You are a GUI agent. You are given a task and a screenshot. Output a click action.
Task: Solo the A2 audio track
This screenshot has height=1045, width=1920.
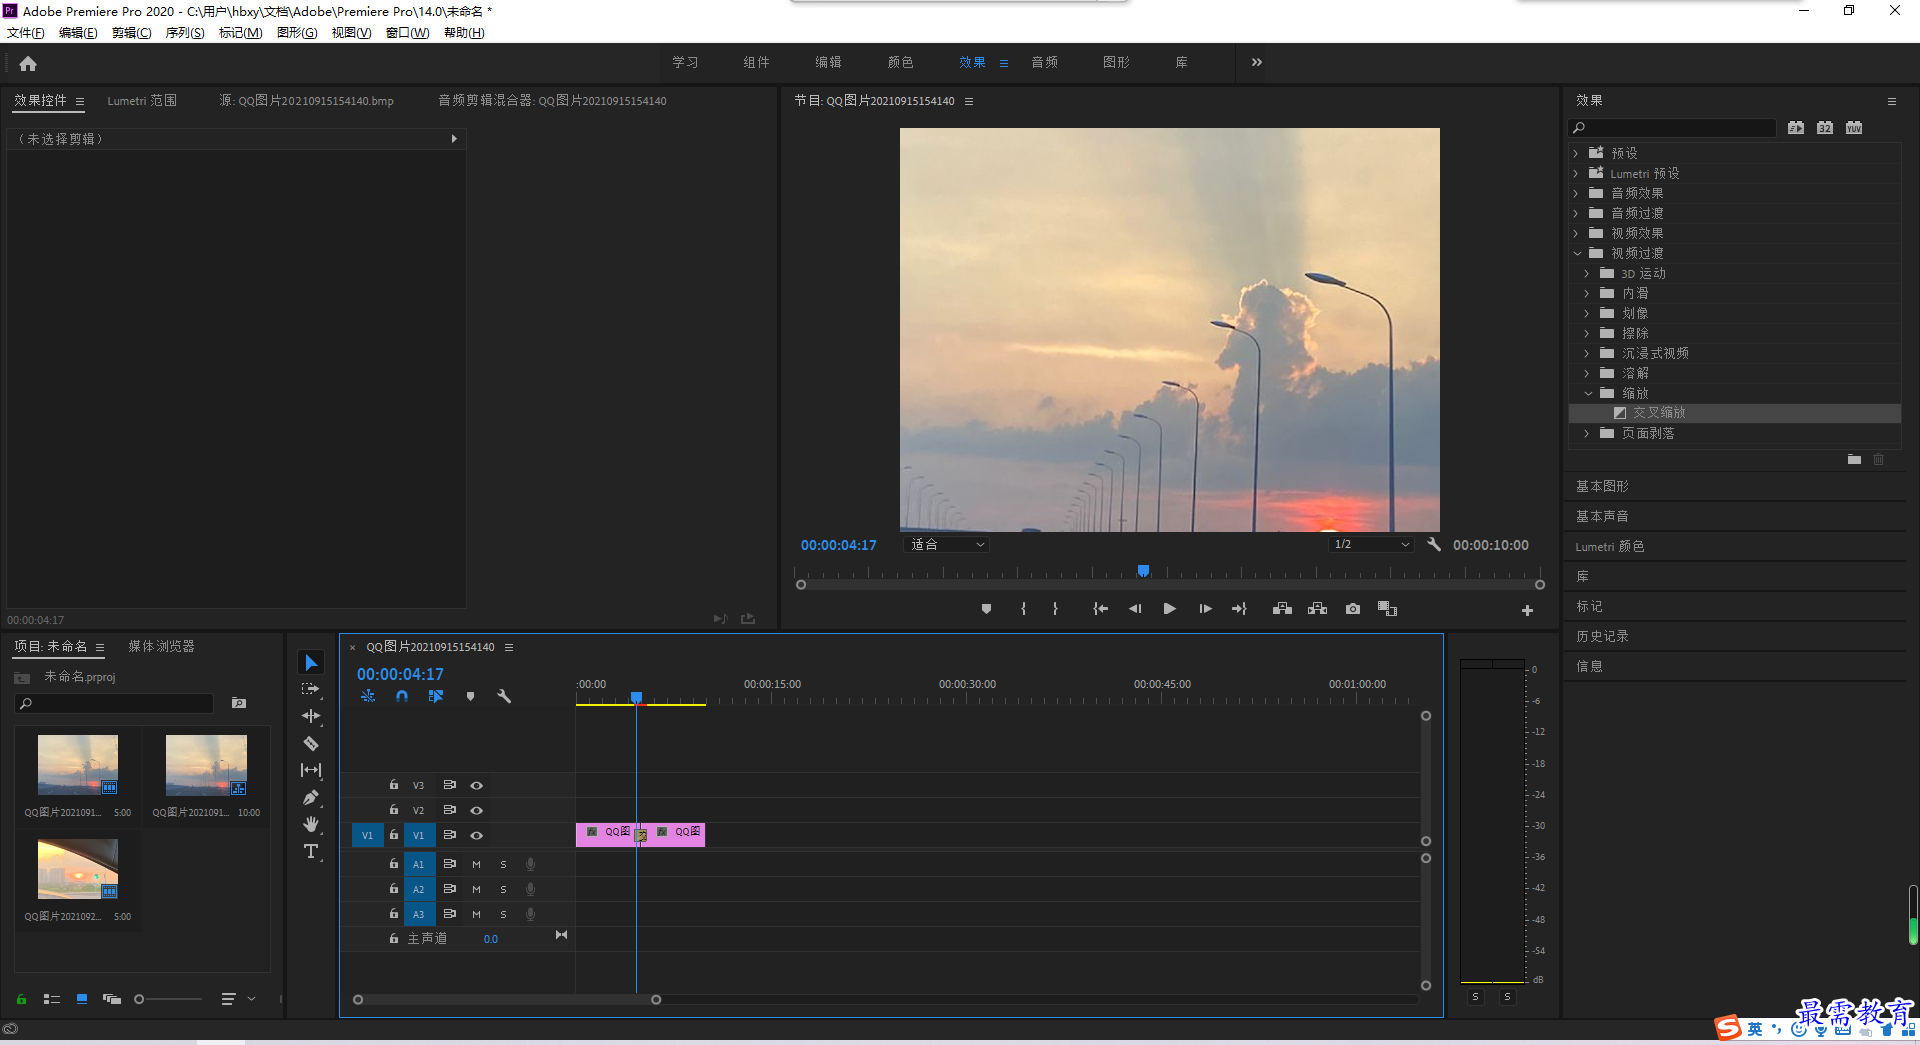503,889
